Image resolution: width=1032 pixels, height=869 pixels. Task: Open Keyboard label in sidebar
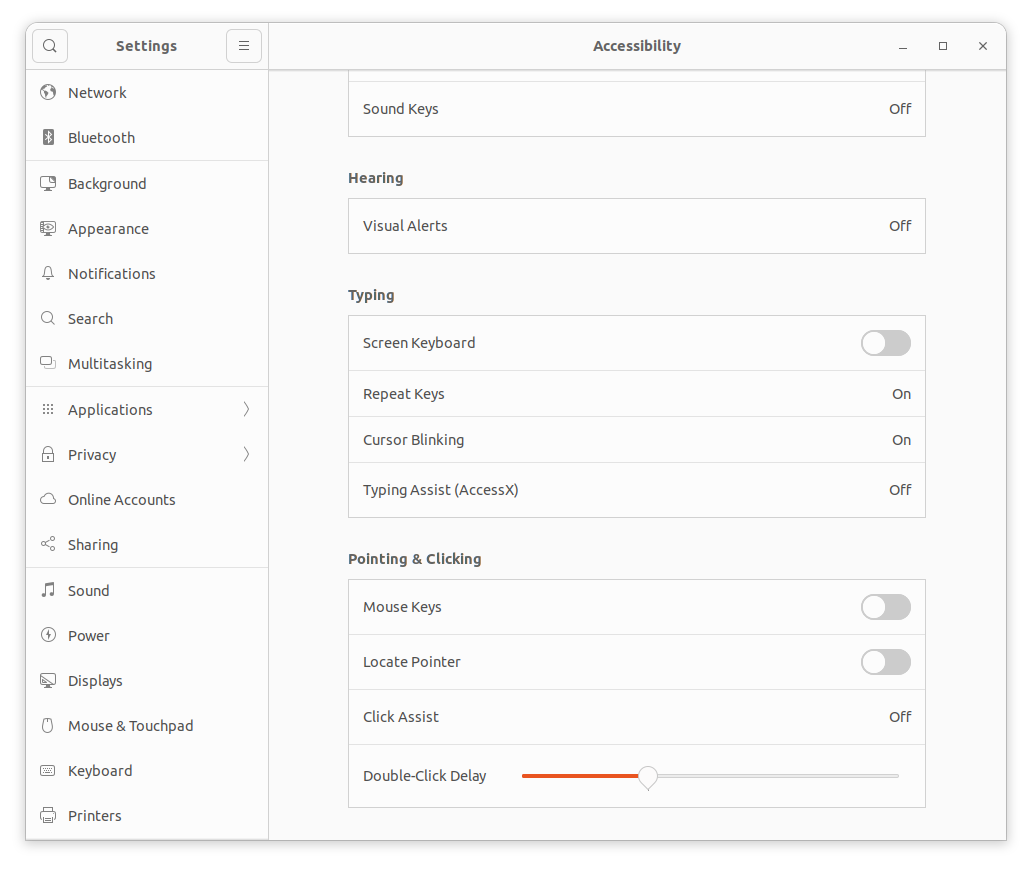[x=100, y=771]
